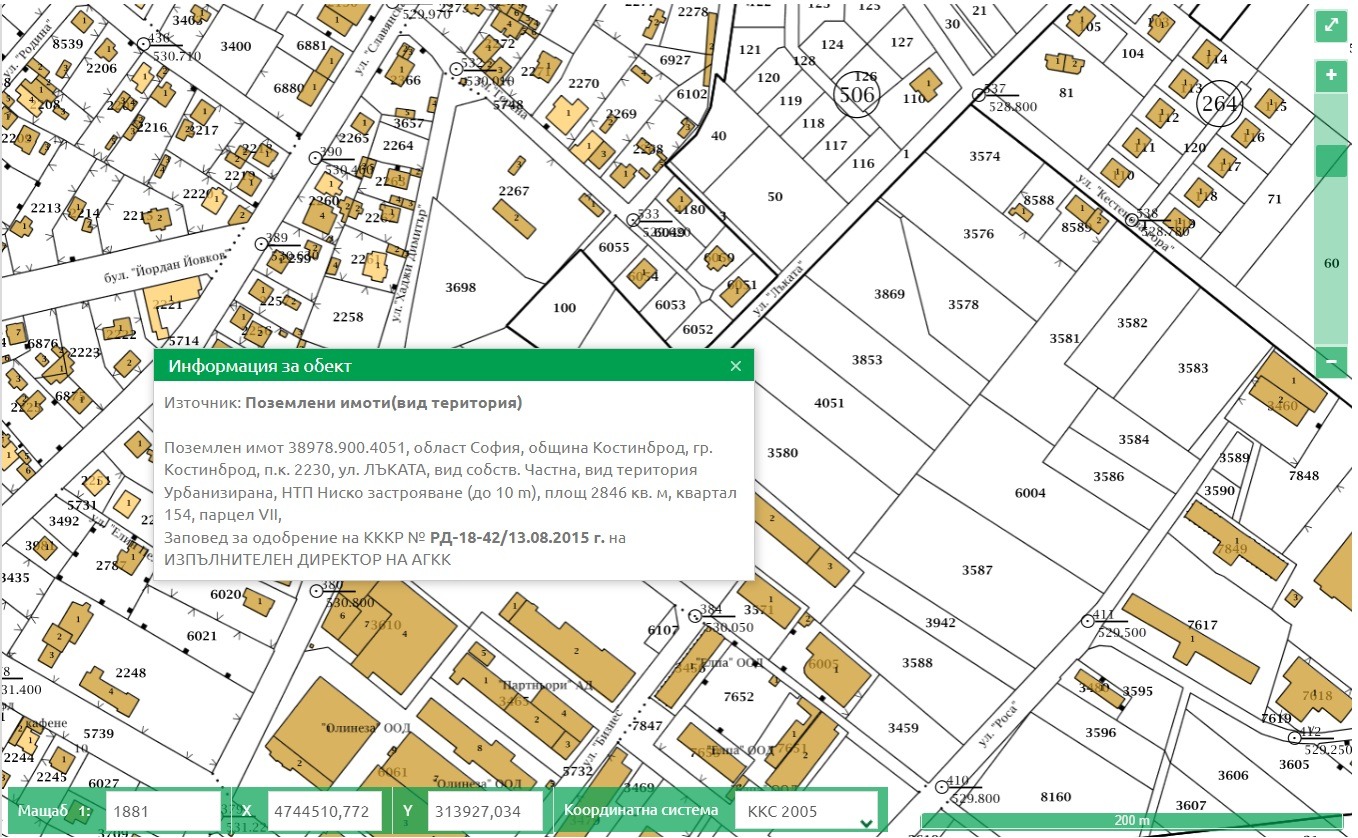Image resolution: width=1358 pixels, height=838 pixels.
Task: Click the circled quarter number 264
Action: point(1219,104)
